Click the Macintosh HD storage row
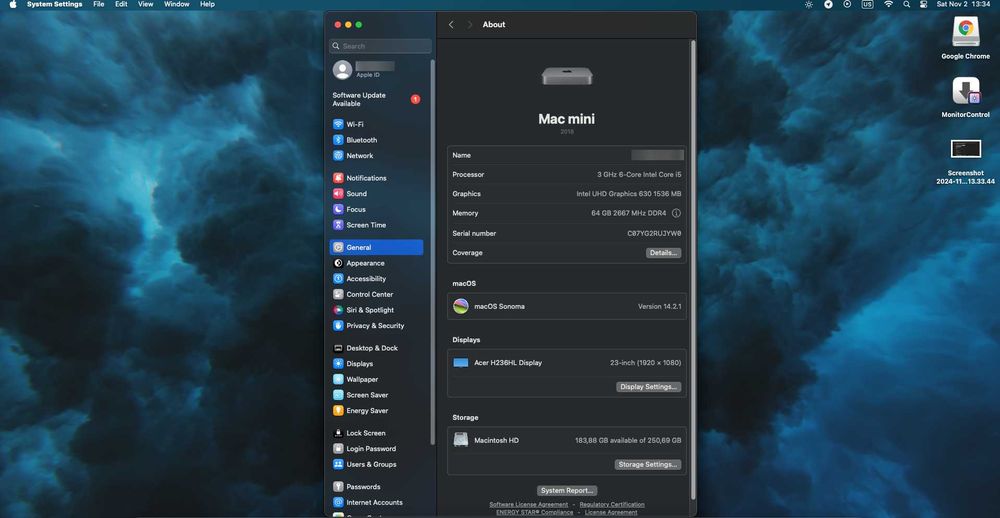This screenshot has width=1000, height=518. tap(567, 440)
